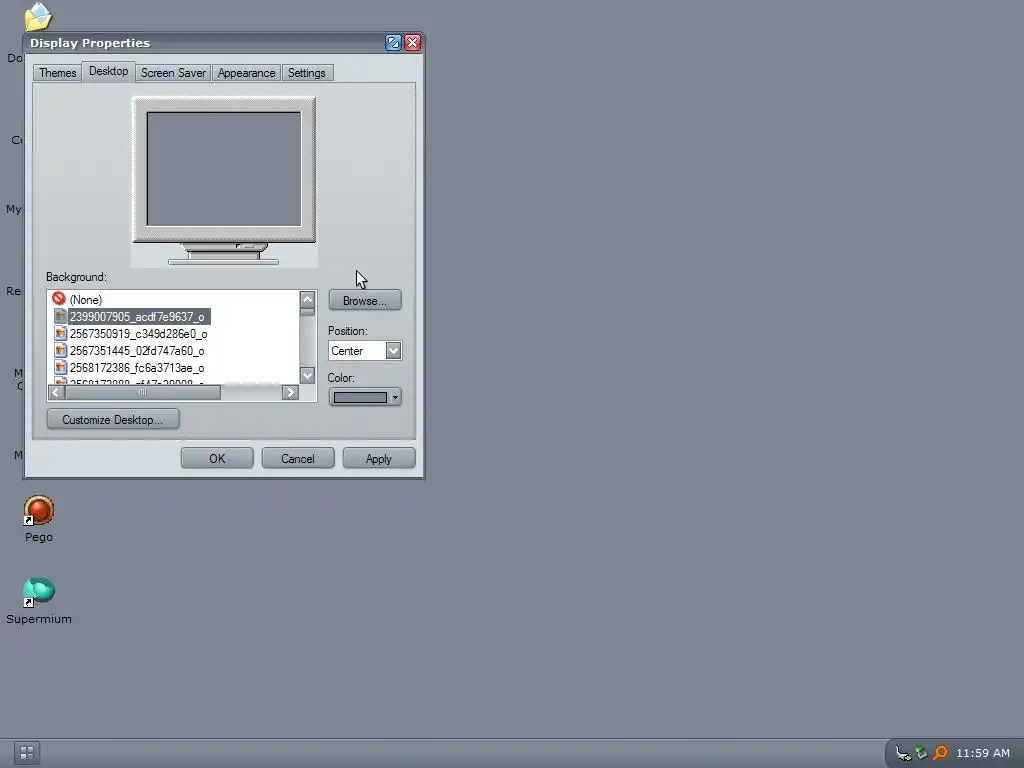
Task: Open the Start menu button in taskbar
Action: click(x=27, y=753)
